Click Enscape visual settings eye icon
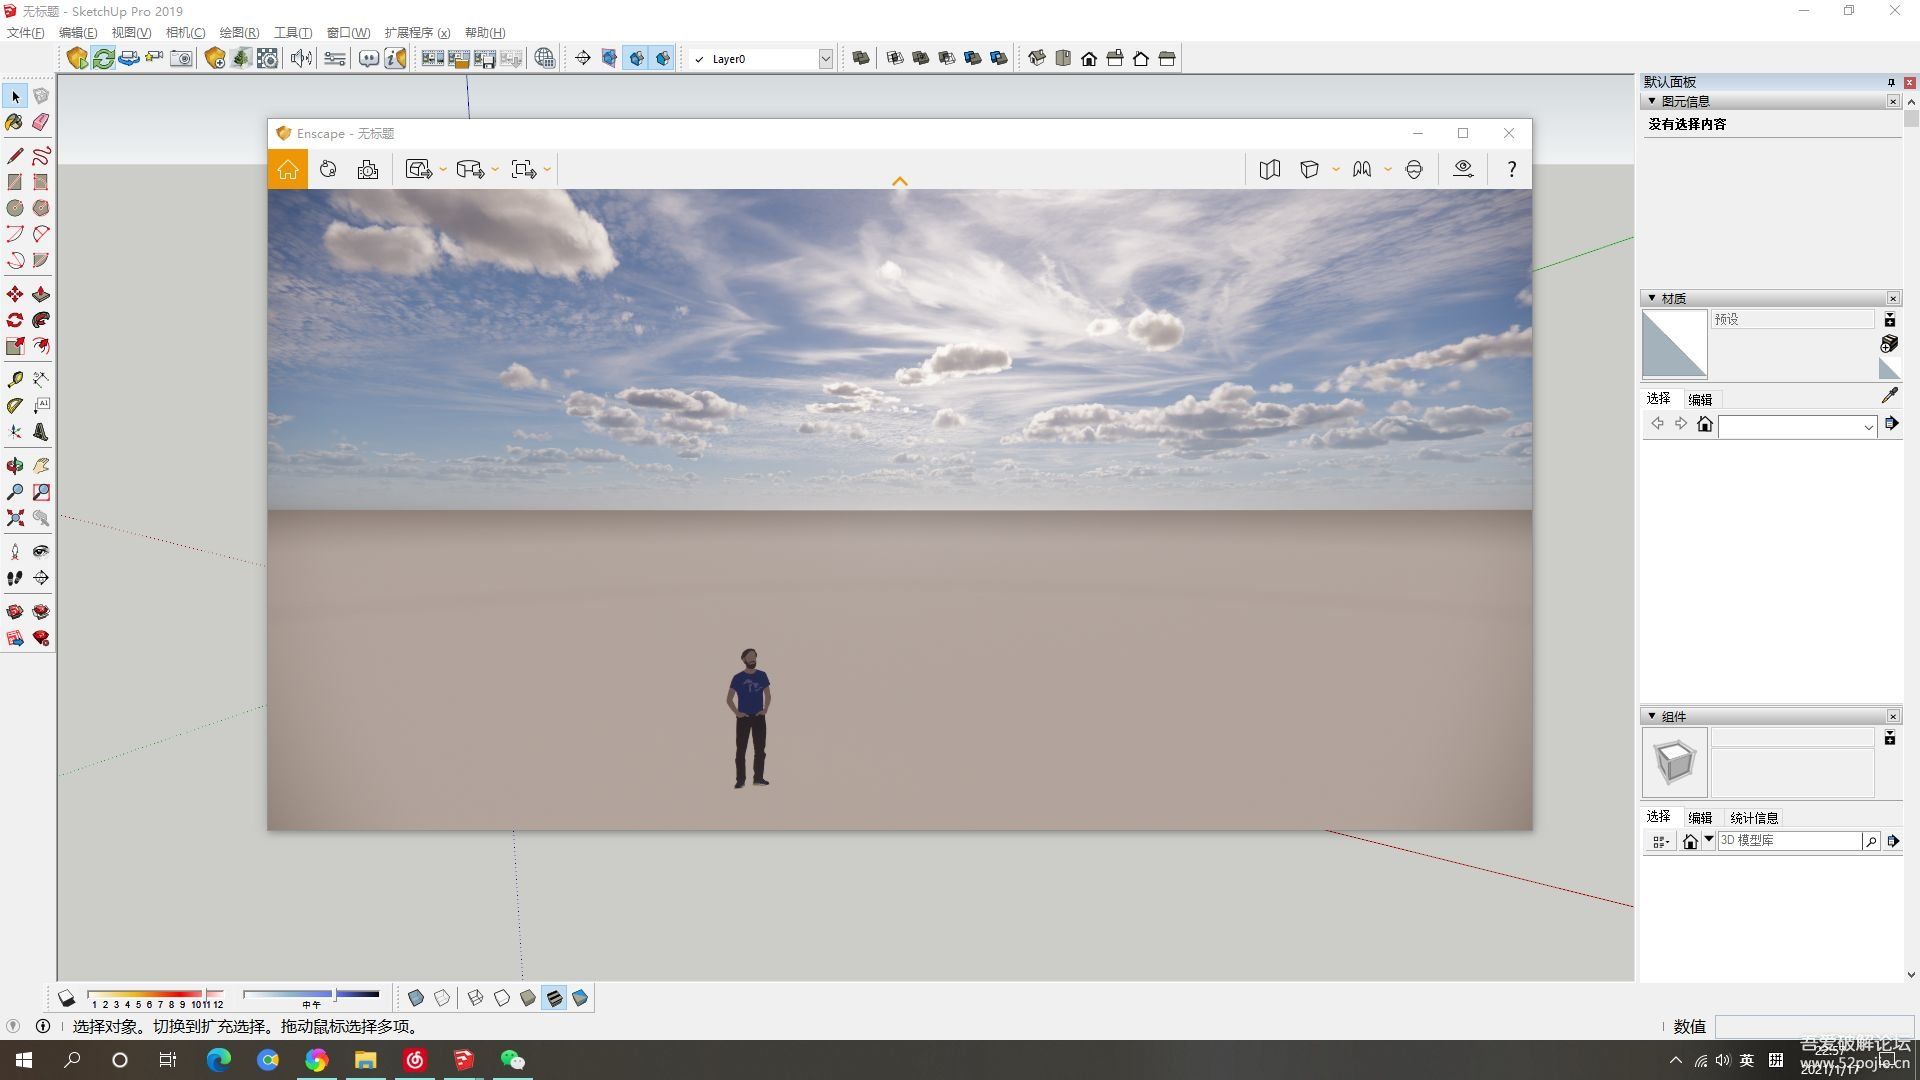Screen dimensions: 1920x1080 [1463, 169]
